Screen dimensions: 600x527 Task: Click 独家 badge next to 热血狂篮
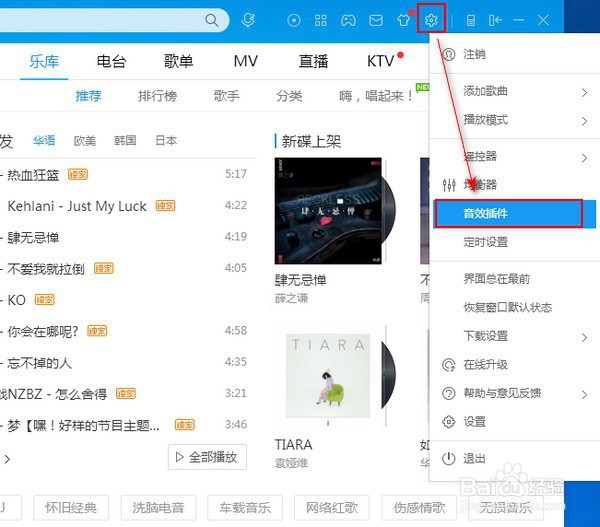point(78,175)
